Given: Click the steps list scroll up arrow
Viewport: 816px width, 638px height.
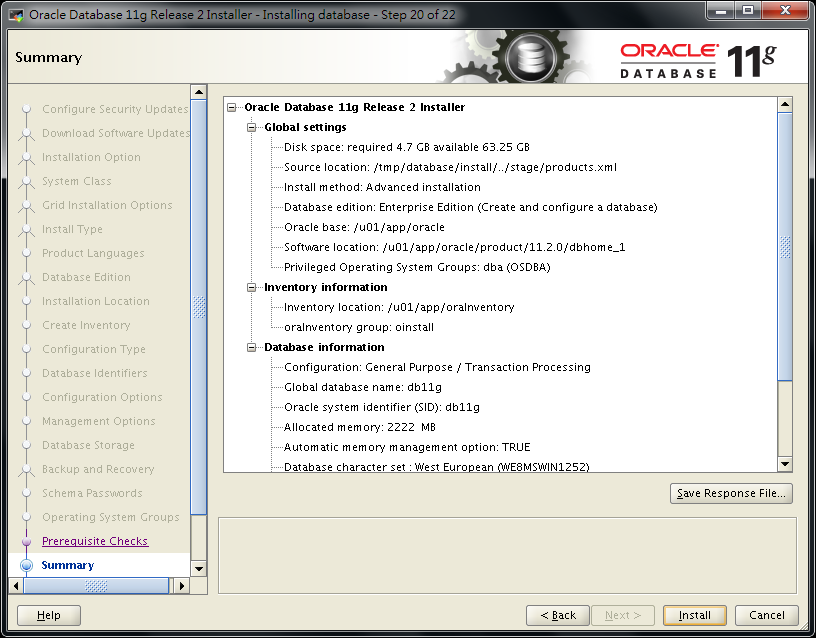Looking at the screenshot, I should [x=199, y=92].
